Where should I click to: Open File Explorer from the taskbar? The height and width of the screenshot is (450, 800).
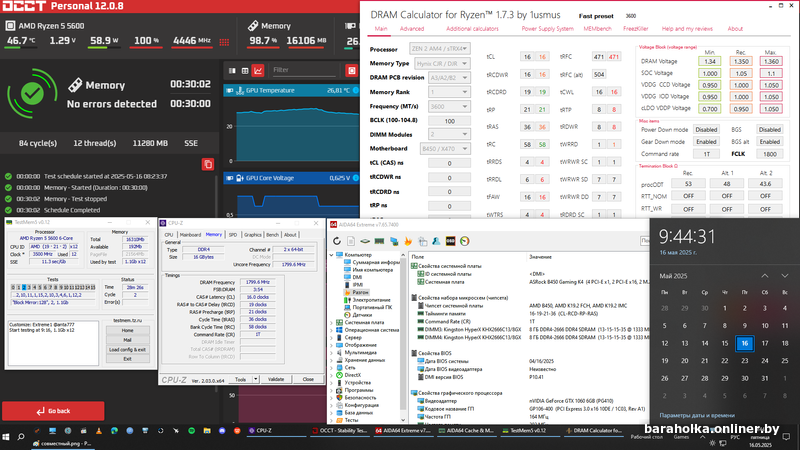[207, 431]
